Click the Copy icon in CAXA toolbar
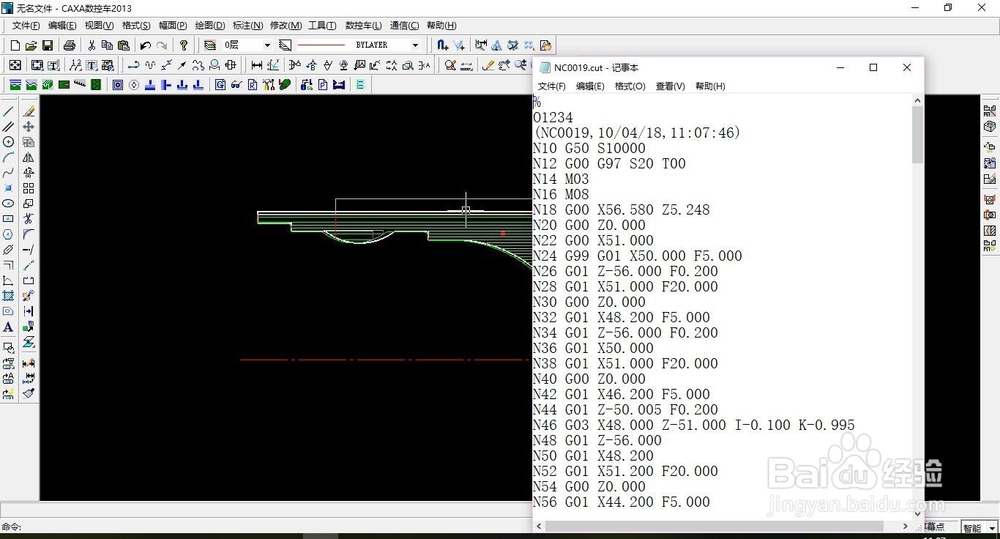 click(x=107, y=45)
